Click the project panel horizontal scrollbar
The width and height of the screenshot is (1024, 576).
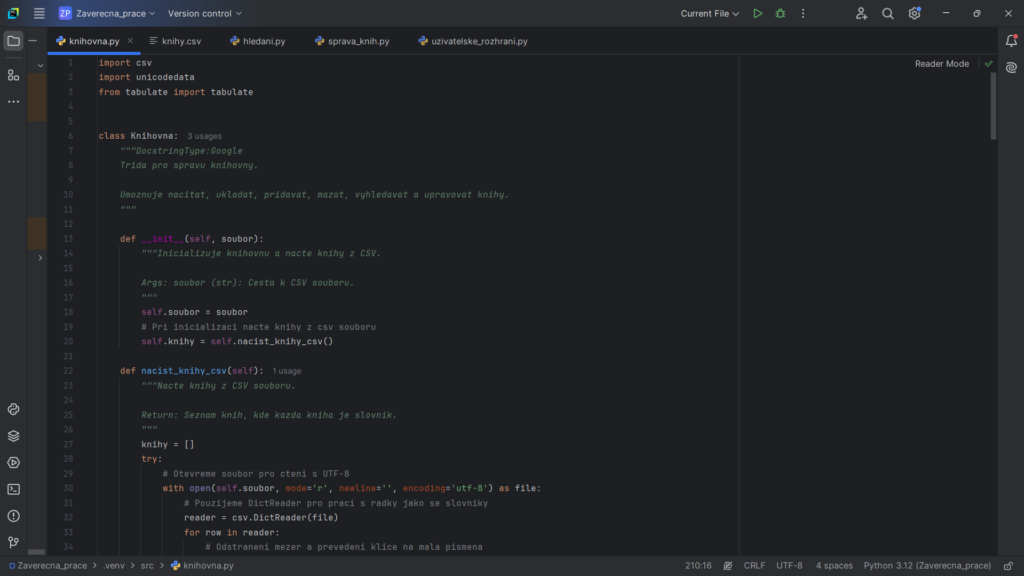[x=37, y=552]
